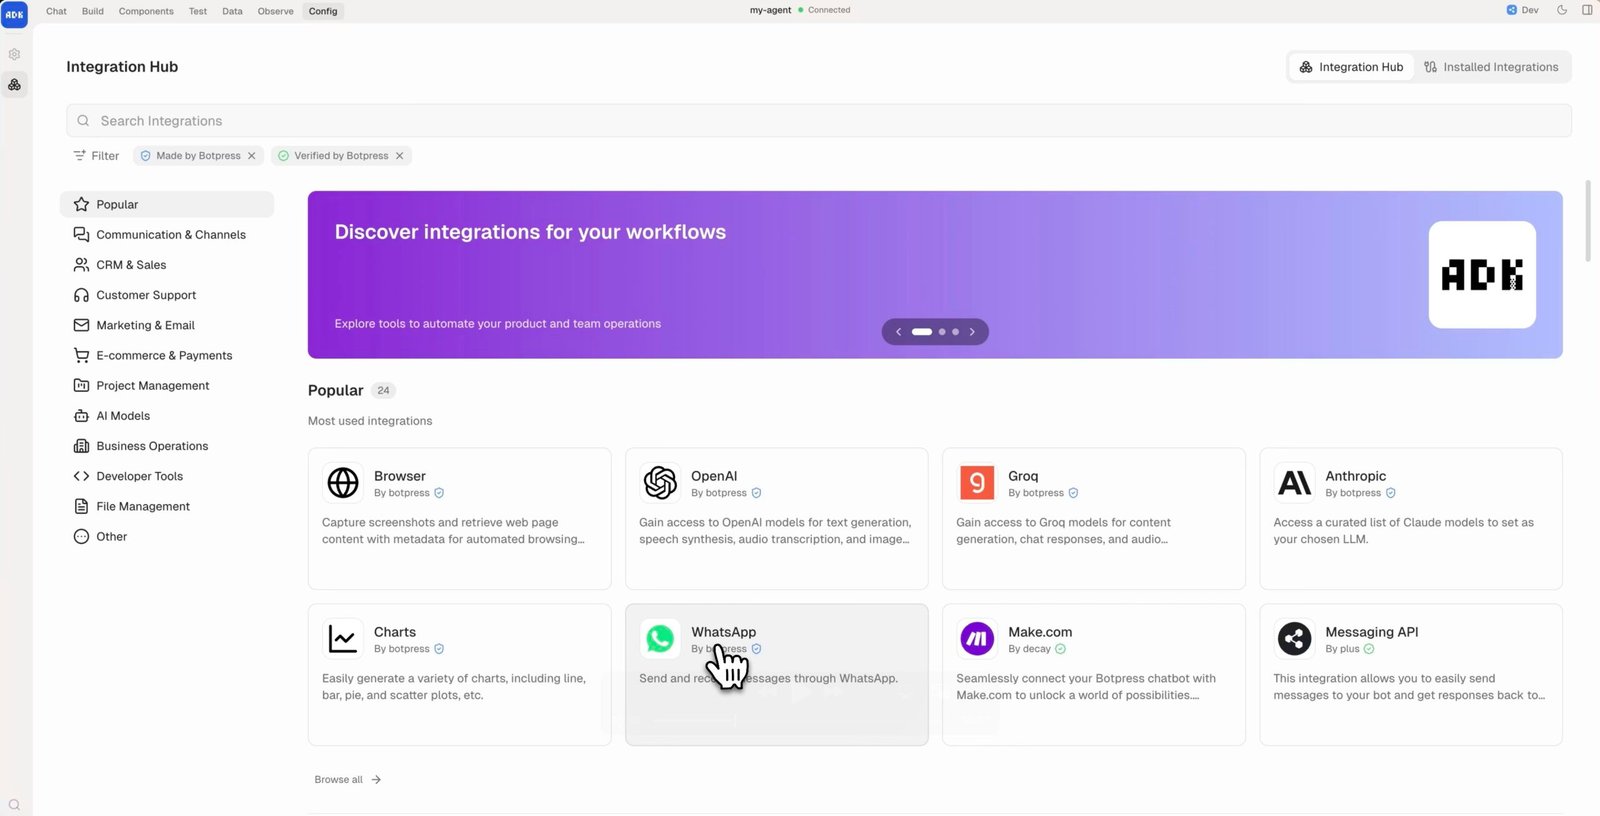Open the Charts integration title

click(395, 632)
